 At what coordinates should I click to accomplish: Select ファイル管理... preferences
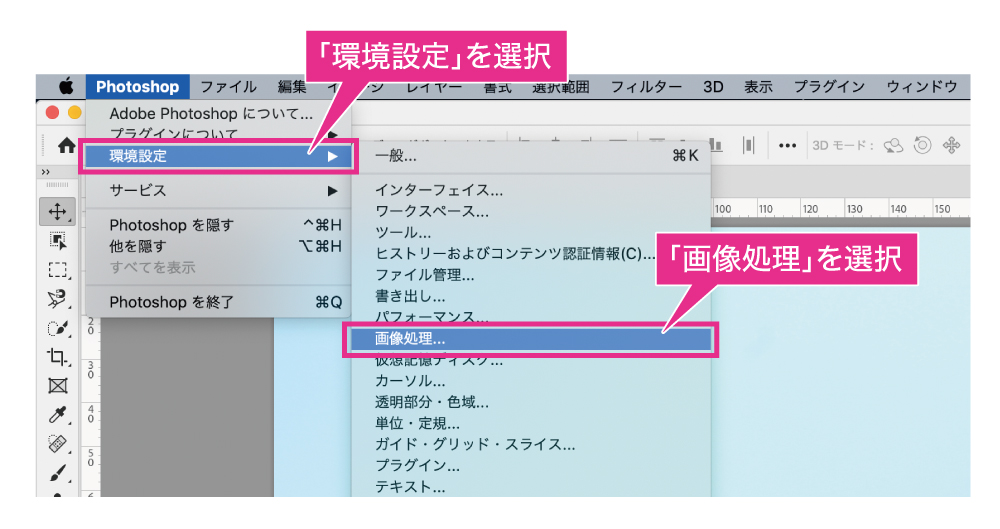coord(531,275)
